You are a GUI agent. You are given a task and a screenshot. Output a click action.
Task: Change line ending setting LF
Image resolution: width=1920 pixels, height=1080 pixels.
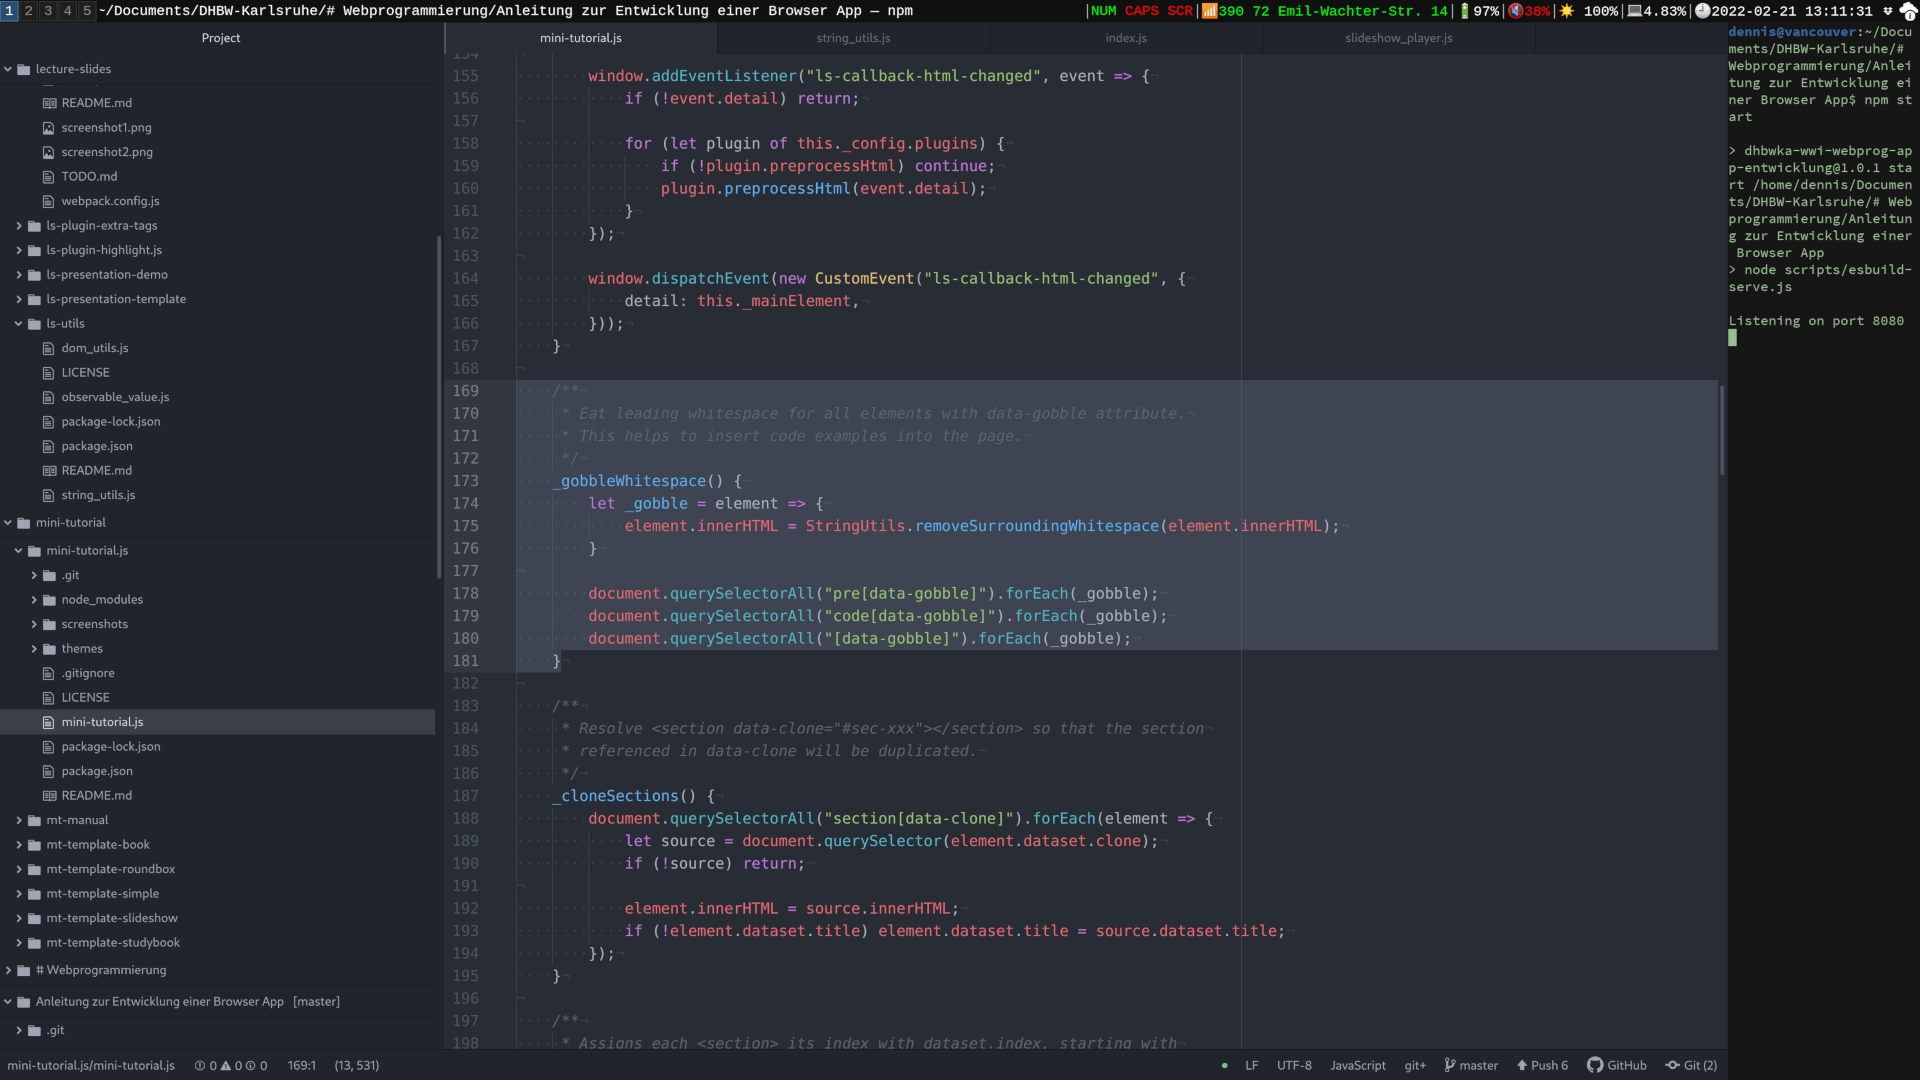(x=1251, y=1066)
